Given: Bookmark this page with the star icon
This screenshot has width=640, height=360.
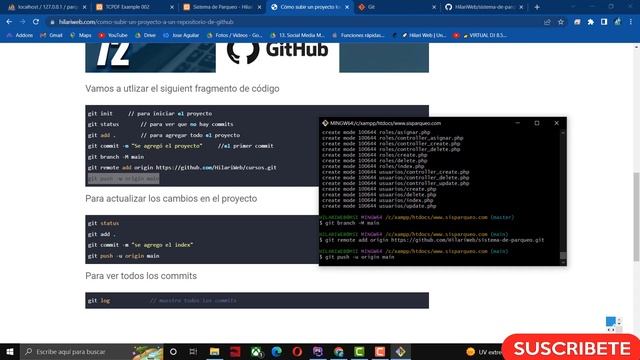Looking at the screenshot, I should (561, 22).
